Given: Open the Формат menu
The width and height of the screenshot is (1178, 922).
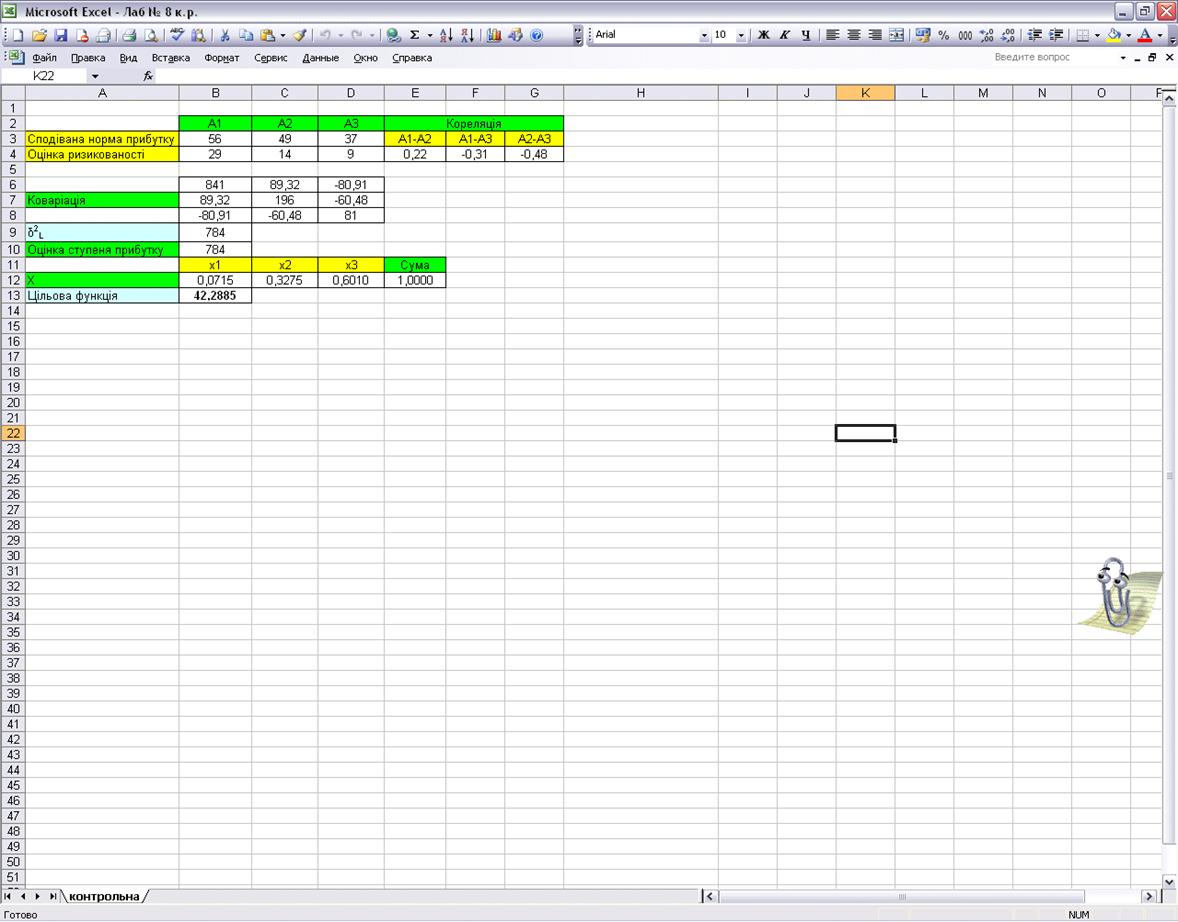Looking at the screenshot, I should [x=222, y=58].
